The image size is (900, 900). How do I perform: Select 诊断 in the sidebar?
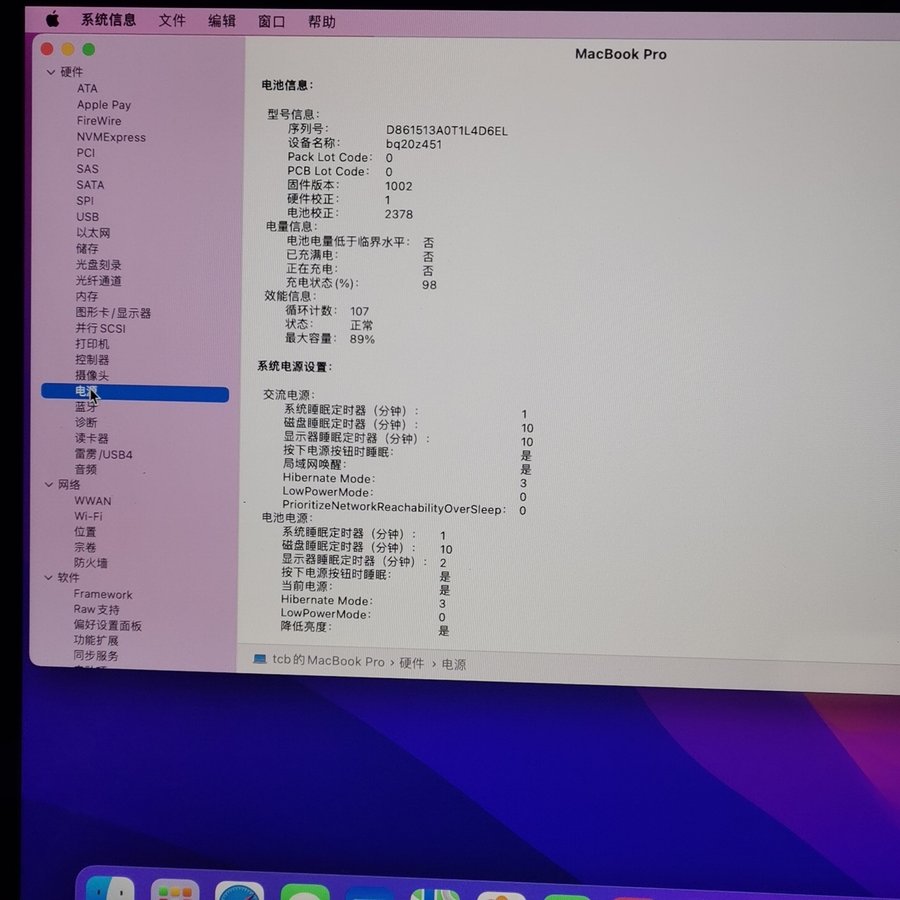point(86,422)
